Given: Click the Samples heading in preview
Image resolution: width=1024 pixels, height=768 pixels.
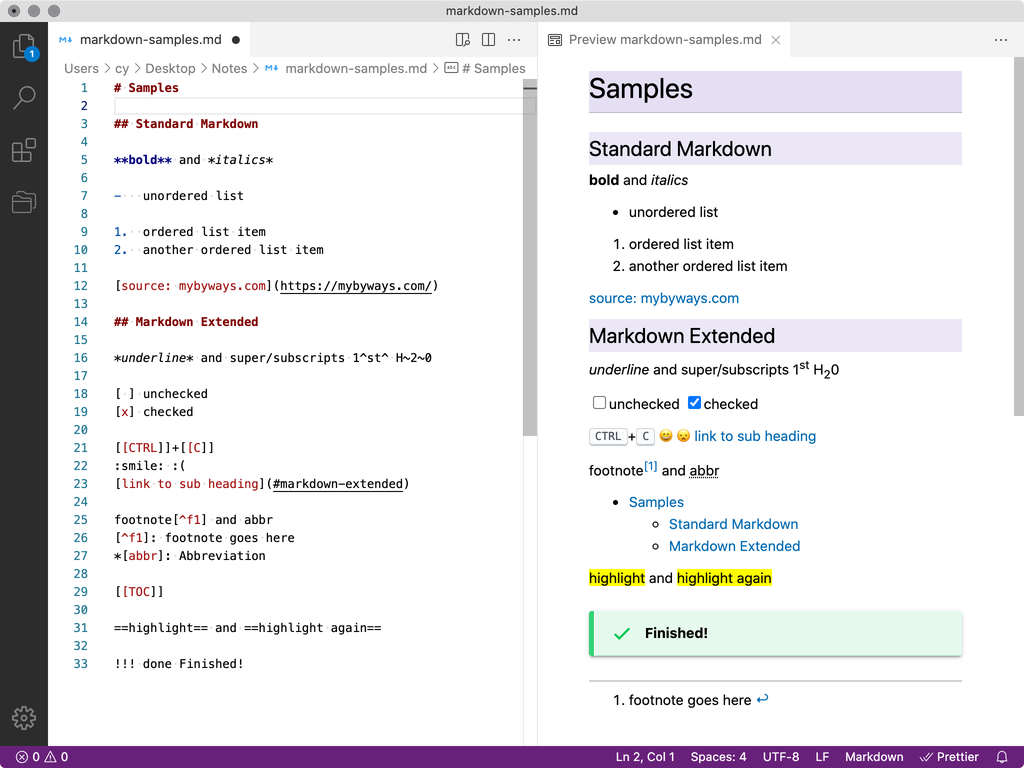Looking at the screenshot, I should click(x=640, y=89).
